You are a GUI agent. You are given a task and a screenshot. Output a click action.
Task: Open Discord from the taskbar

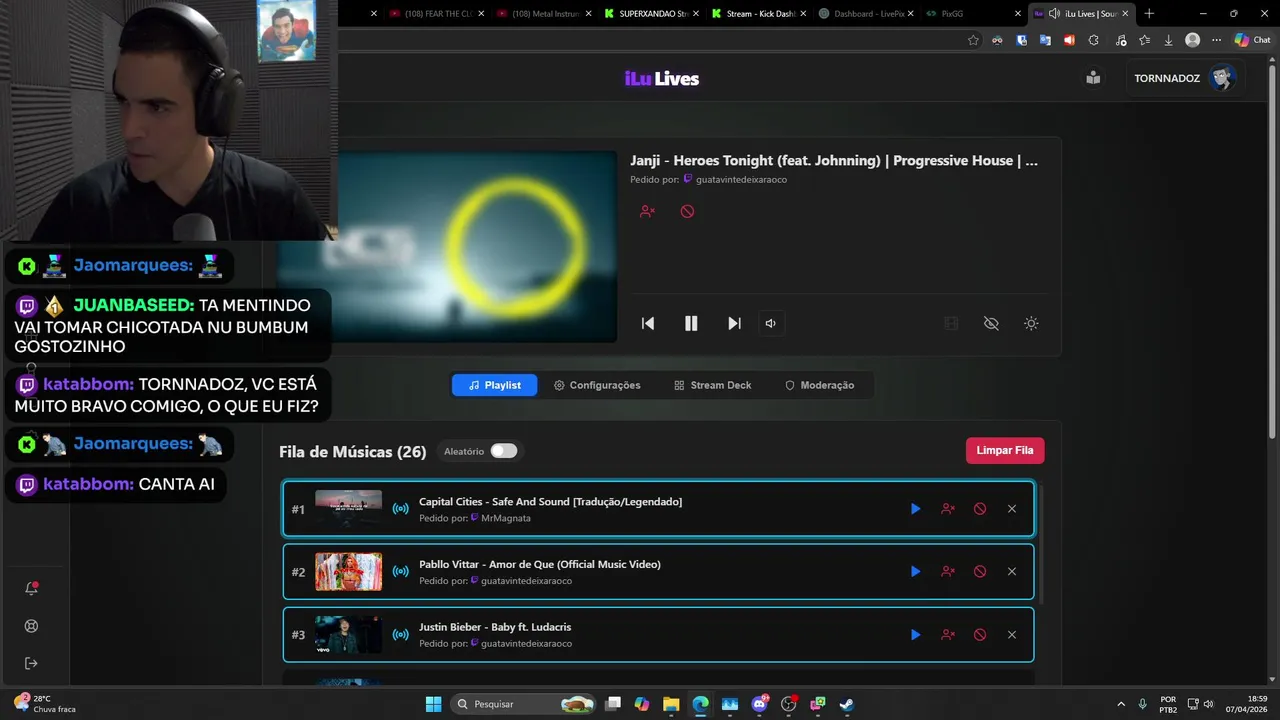(x=759, y=704)
